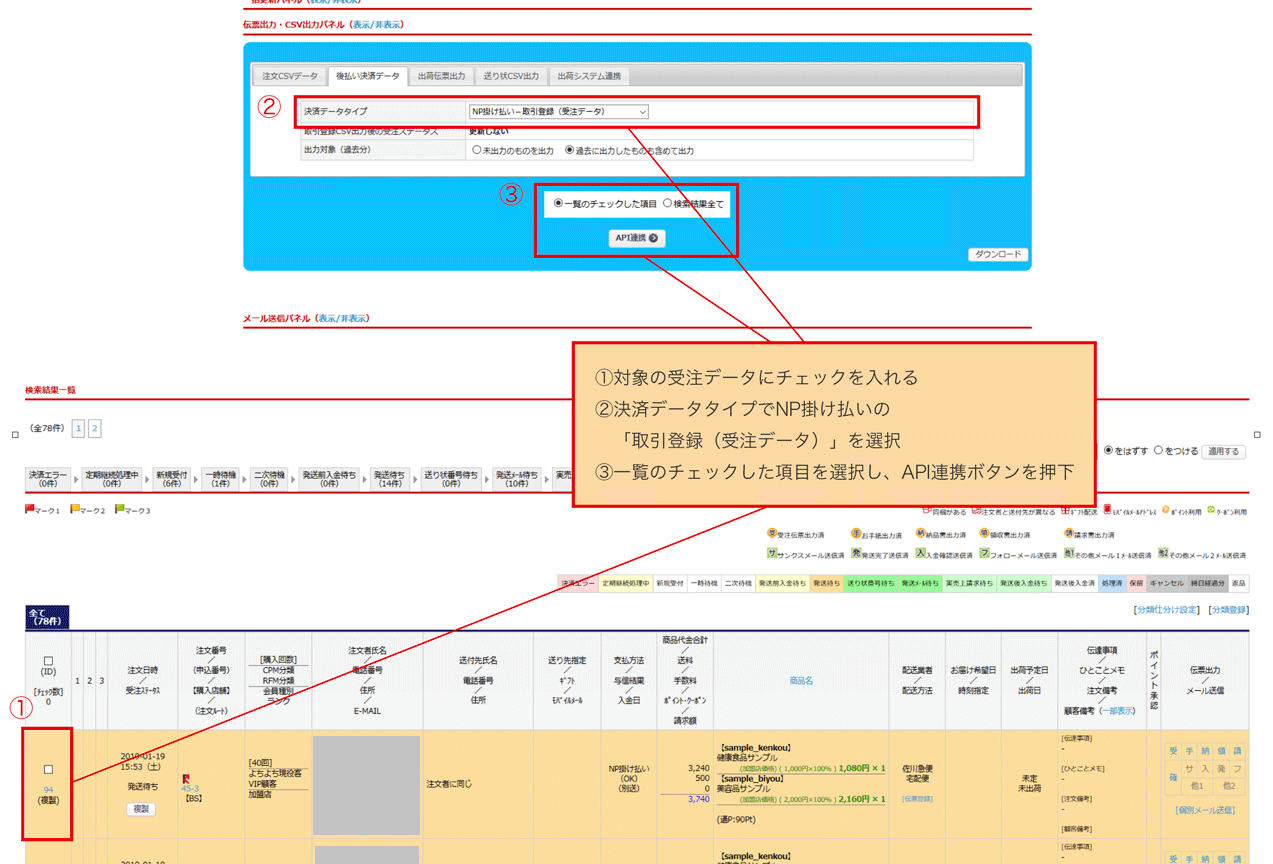Viewport: 1273px width, 864px height.
Task: Click the 受 output icon in order 94 row
Action: pyautogui.click(x=1173, y=751)
